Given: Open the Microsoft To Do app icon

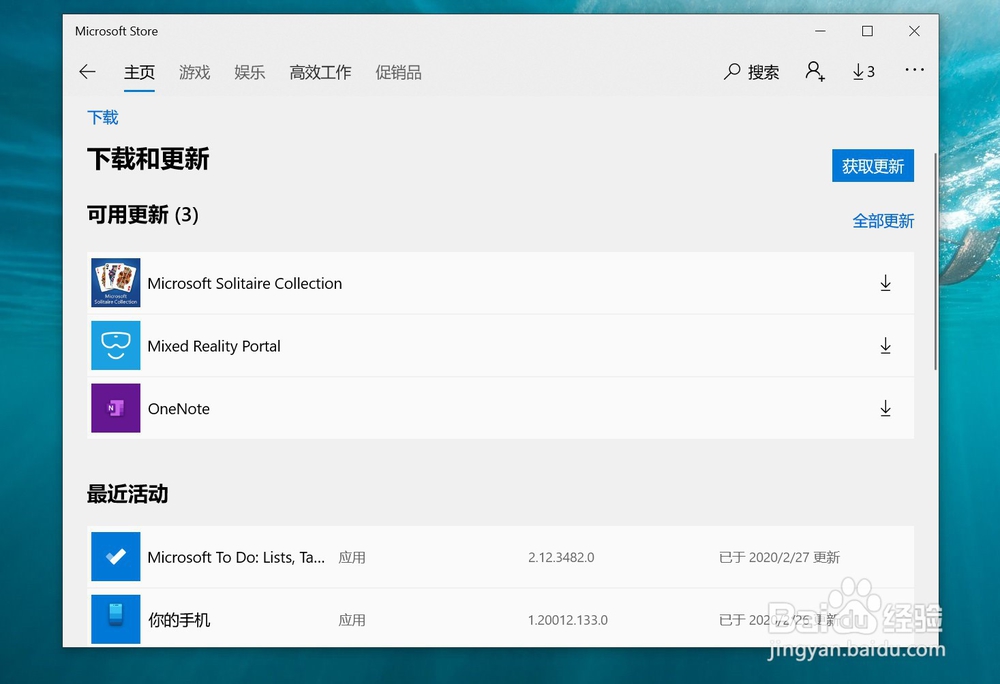Looking at the screenshot, I should tap(115, 557).
